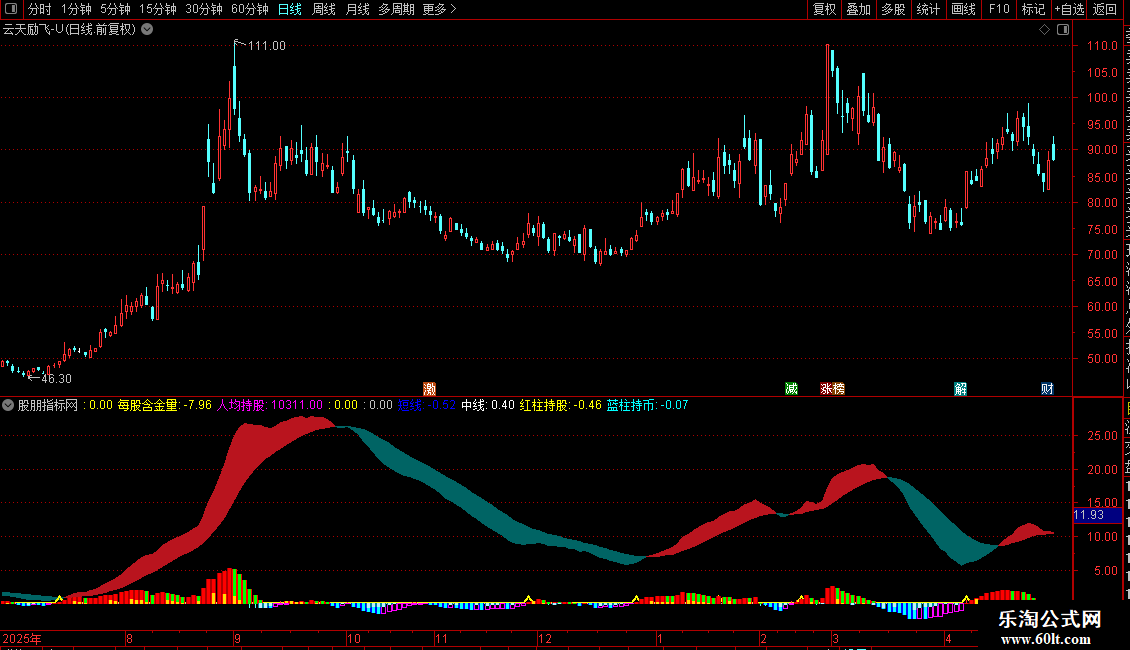The image size is (1130, 650).
Task: Select the 30分钟 period tab
Action: coord(204,9)
